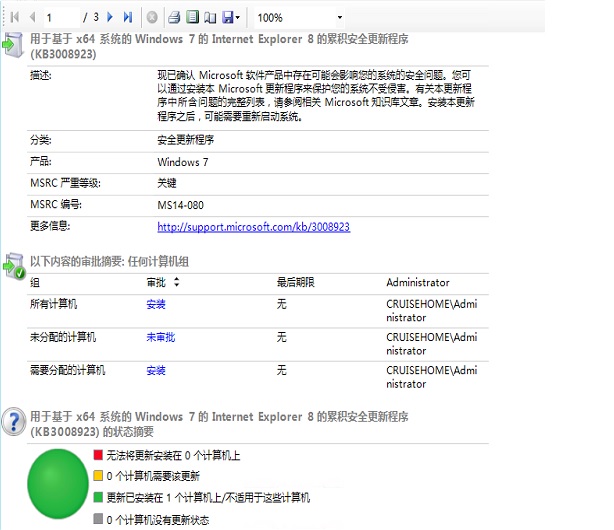Click the status summary question mark icon
The height and width of the screenshot is (530, 614).
pyautogui.click(x=14, y=422)
